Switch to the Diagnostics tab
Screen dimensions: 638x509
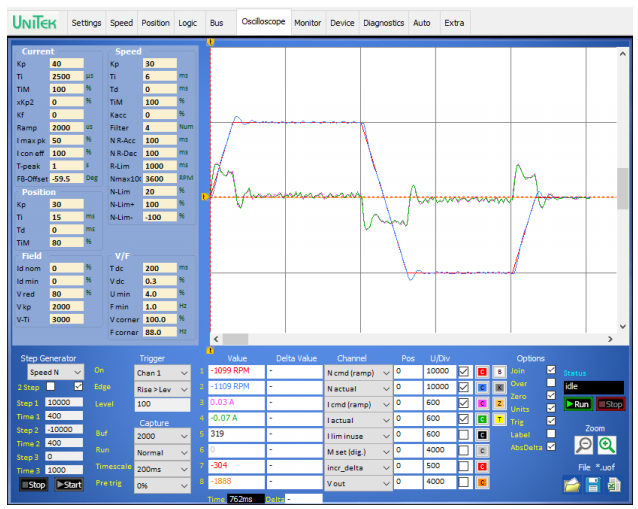point(383,22)
